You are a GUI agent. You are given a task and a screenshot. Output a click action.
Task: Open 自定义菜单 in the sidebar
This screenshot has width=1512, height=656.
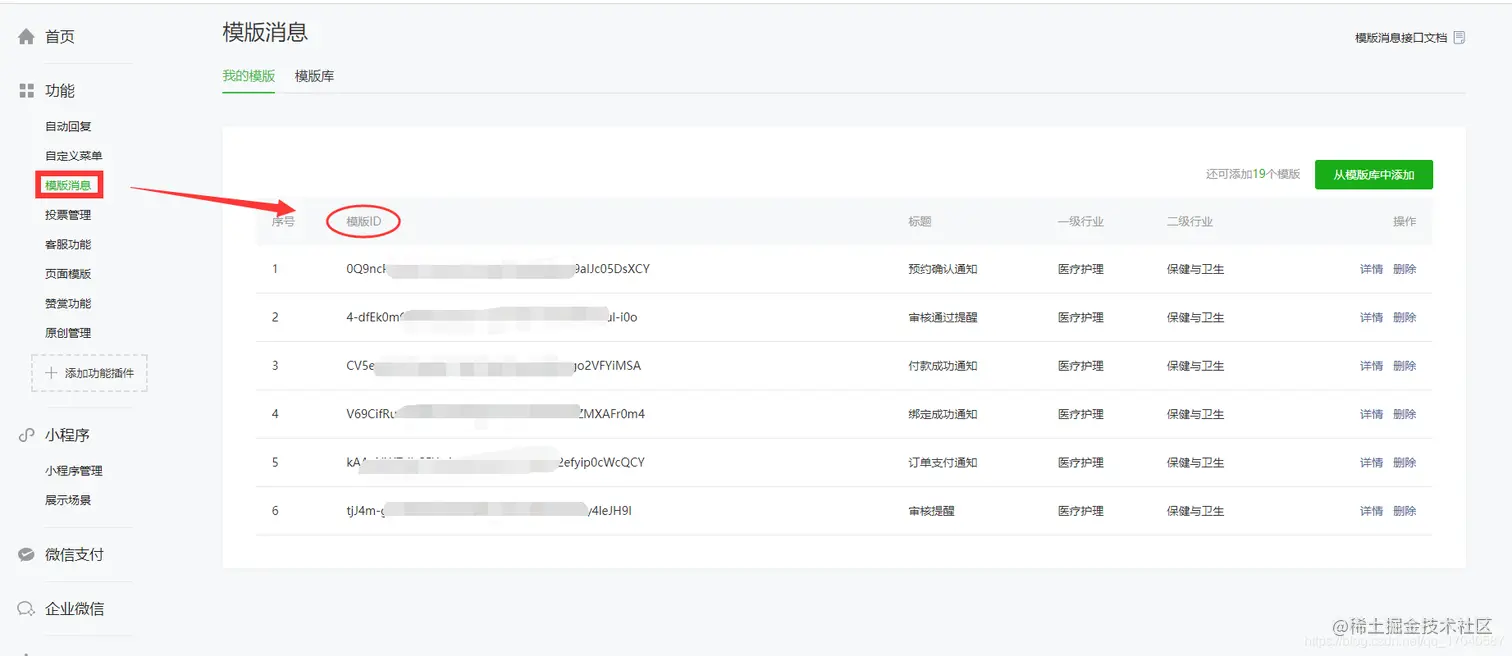pyautogui.click(x=73, y=156)
